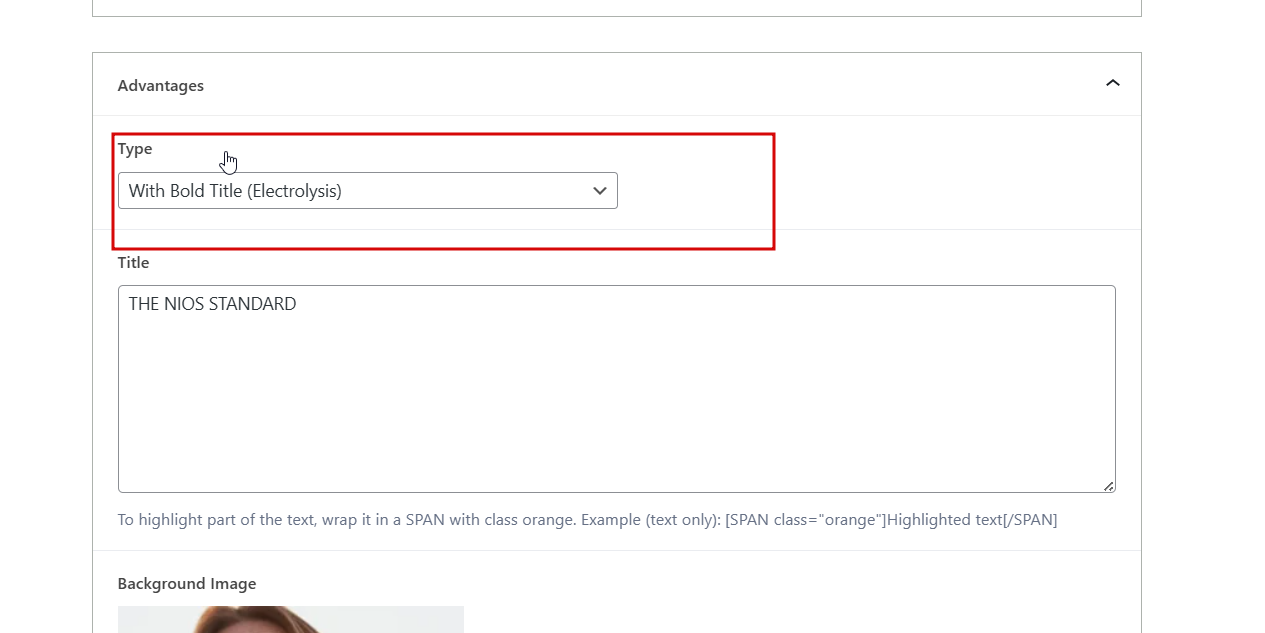Viewport: 1265px width, 633px height.
Task: Open the Type dropdown menu
Action: coord(367,191)
